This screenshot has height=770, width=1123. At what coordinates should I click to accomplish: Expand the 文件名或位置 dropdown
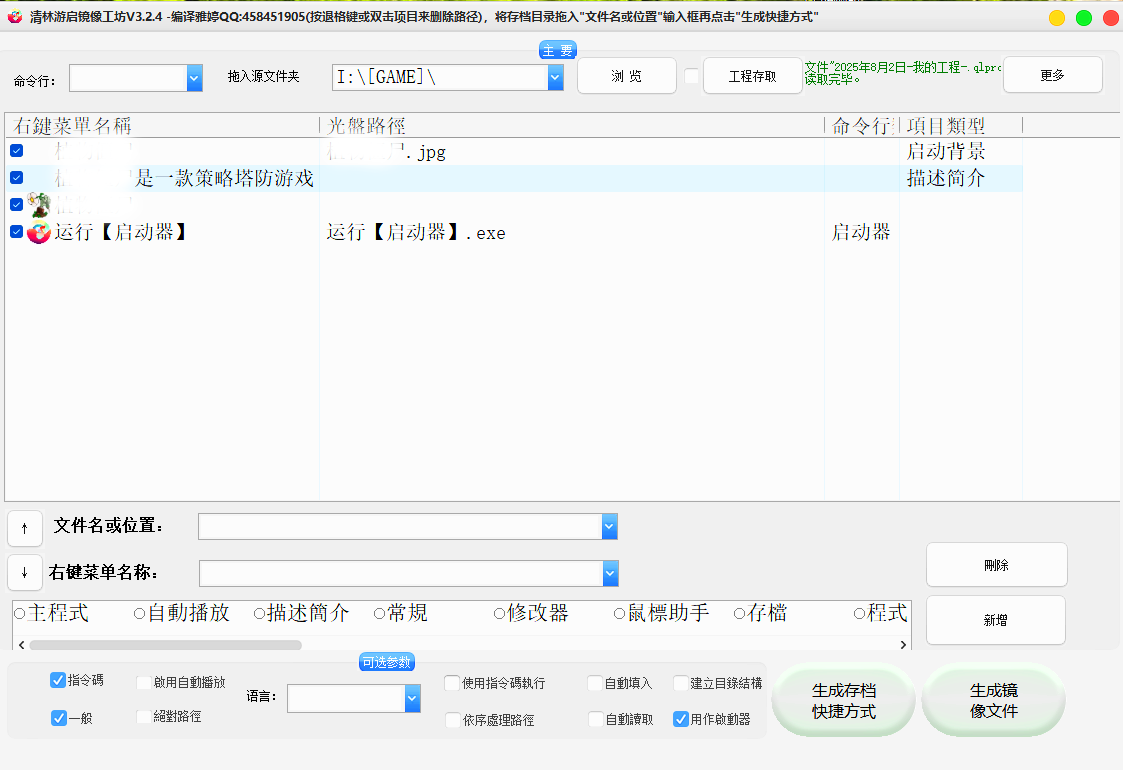608,526
